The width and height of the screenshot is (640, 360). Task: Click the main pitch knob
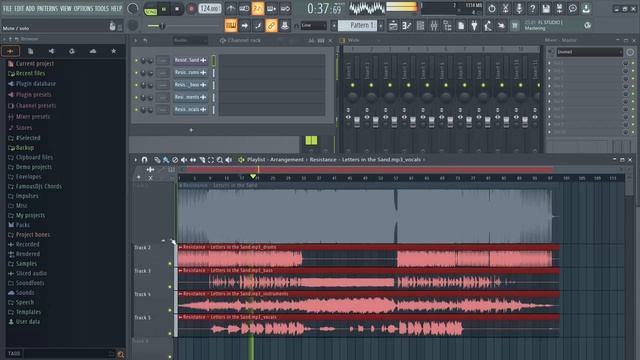pos(133,26)
